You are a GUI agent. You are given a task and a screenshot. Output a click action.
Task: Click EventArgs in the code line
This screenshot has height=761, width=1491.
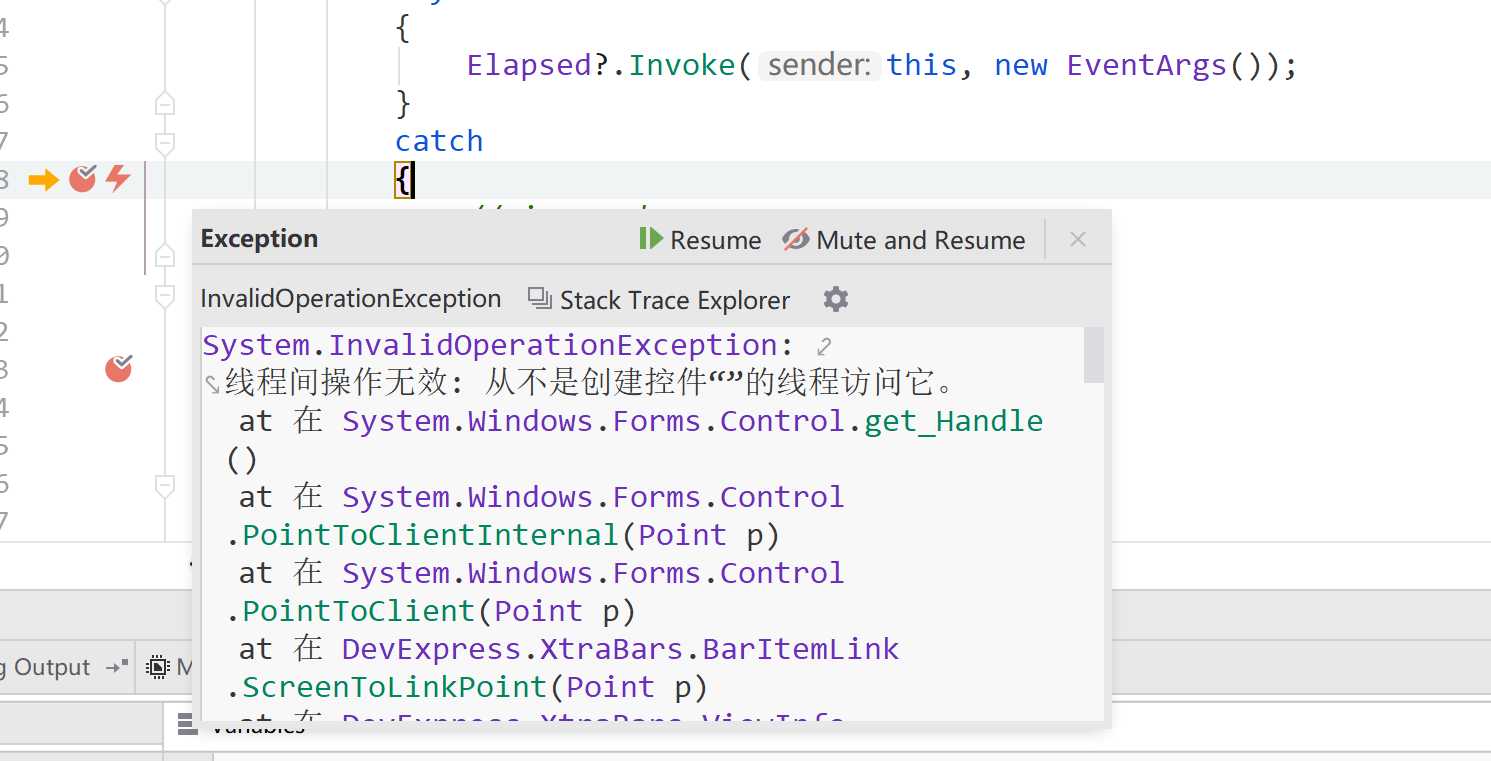(1147, 65)
